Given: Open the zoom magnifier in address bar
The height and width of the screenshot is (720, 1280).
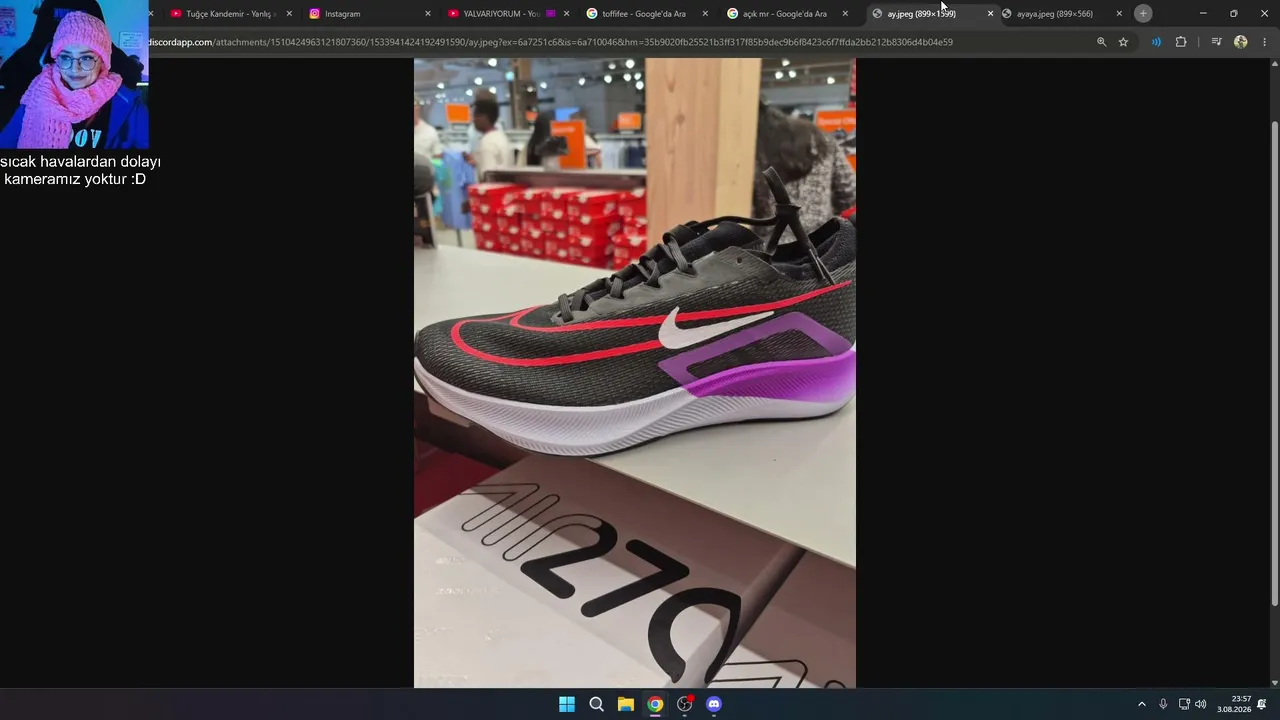Looking at the screenshot, I should (1101, 42).
